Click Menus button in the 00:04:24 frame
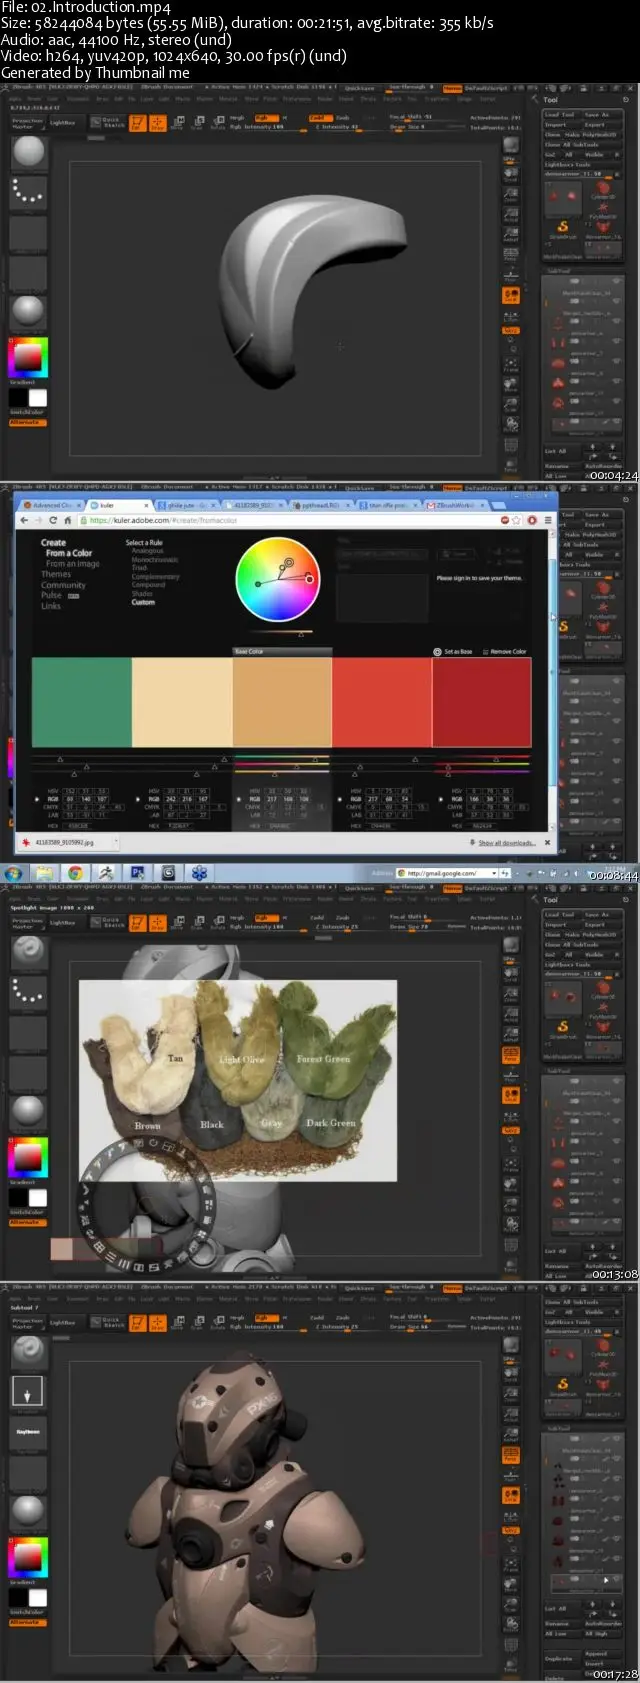 (x=452, y=88)
